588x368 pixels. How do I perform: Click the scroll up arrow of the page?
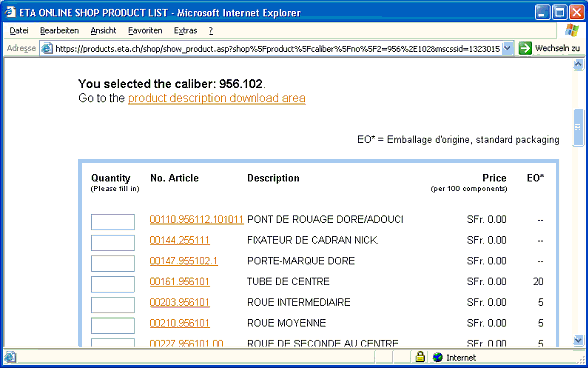[x=578, y=65]
